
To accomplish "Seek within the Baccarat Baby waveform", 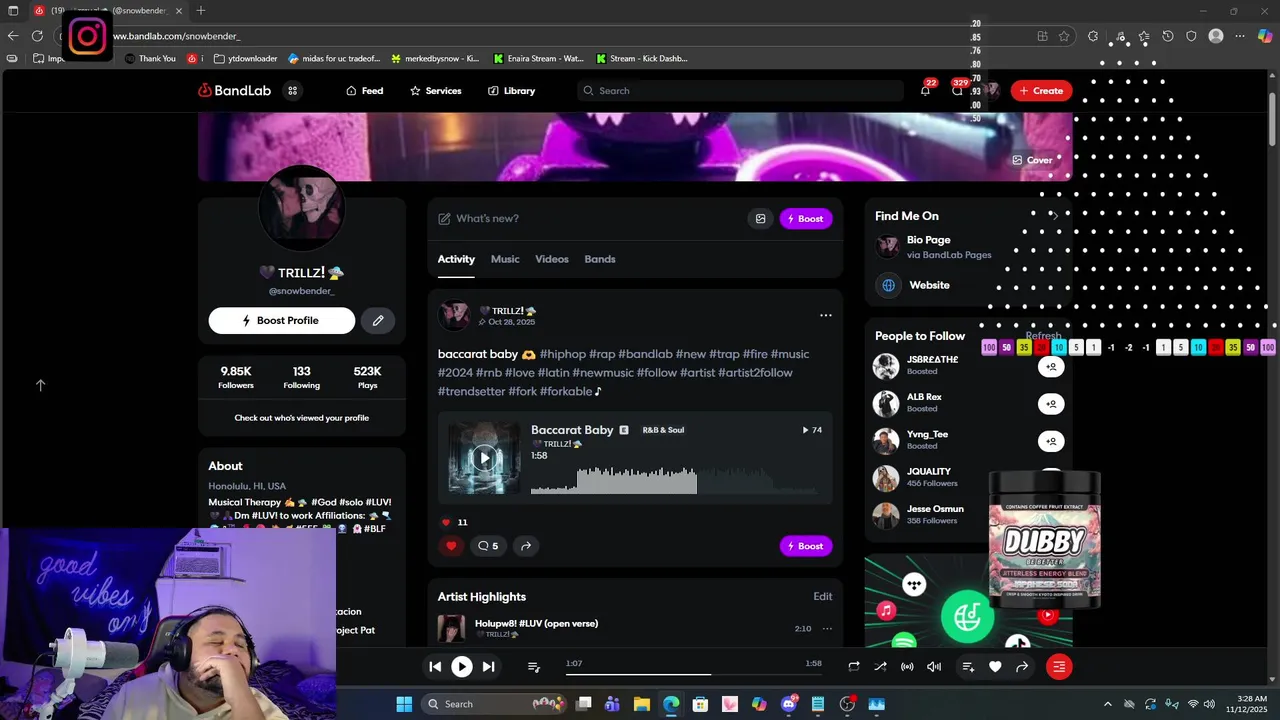I will pos(674,481).
